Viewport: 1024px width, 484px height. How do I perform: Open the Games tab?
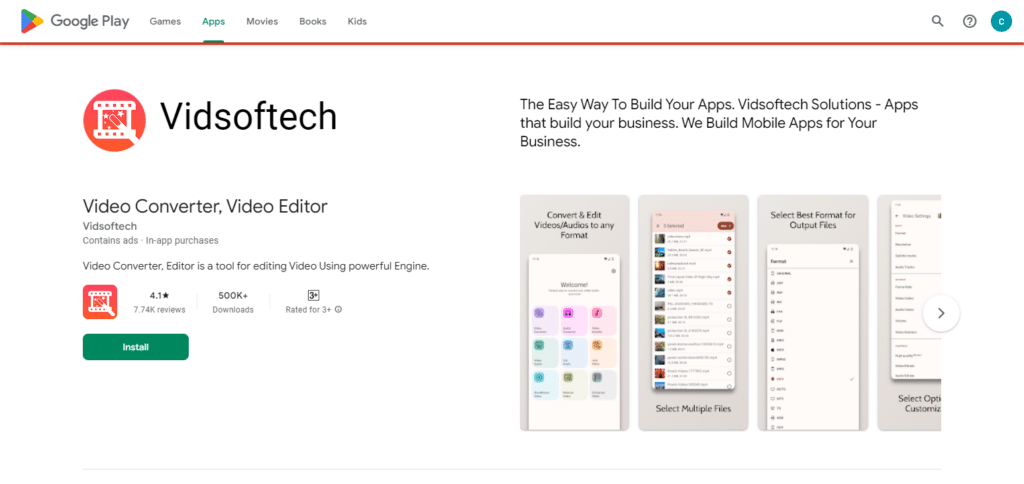coord(165,22)
